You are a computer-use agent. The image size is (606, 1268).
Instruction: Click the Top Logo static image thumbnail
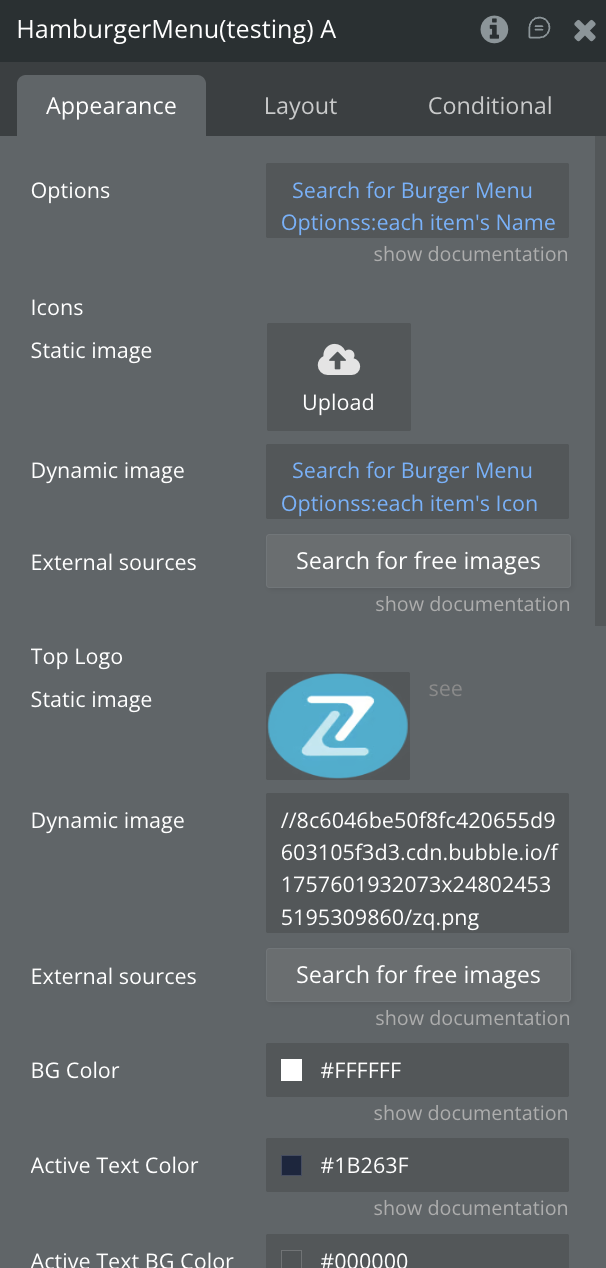click(x=338, y=726)
